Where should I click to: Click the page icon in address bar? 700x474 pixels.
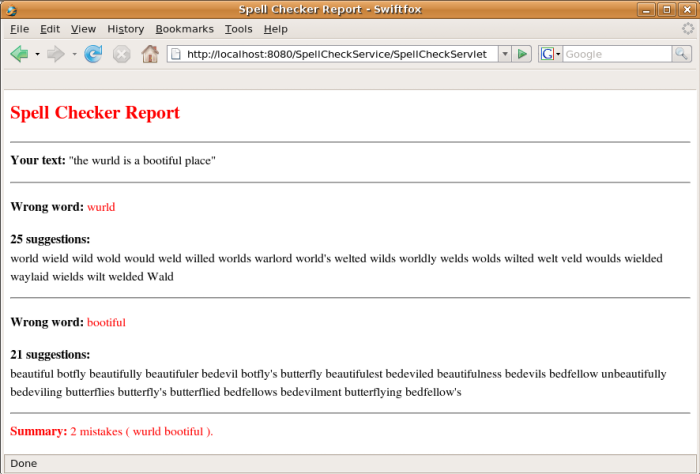176,54
